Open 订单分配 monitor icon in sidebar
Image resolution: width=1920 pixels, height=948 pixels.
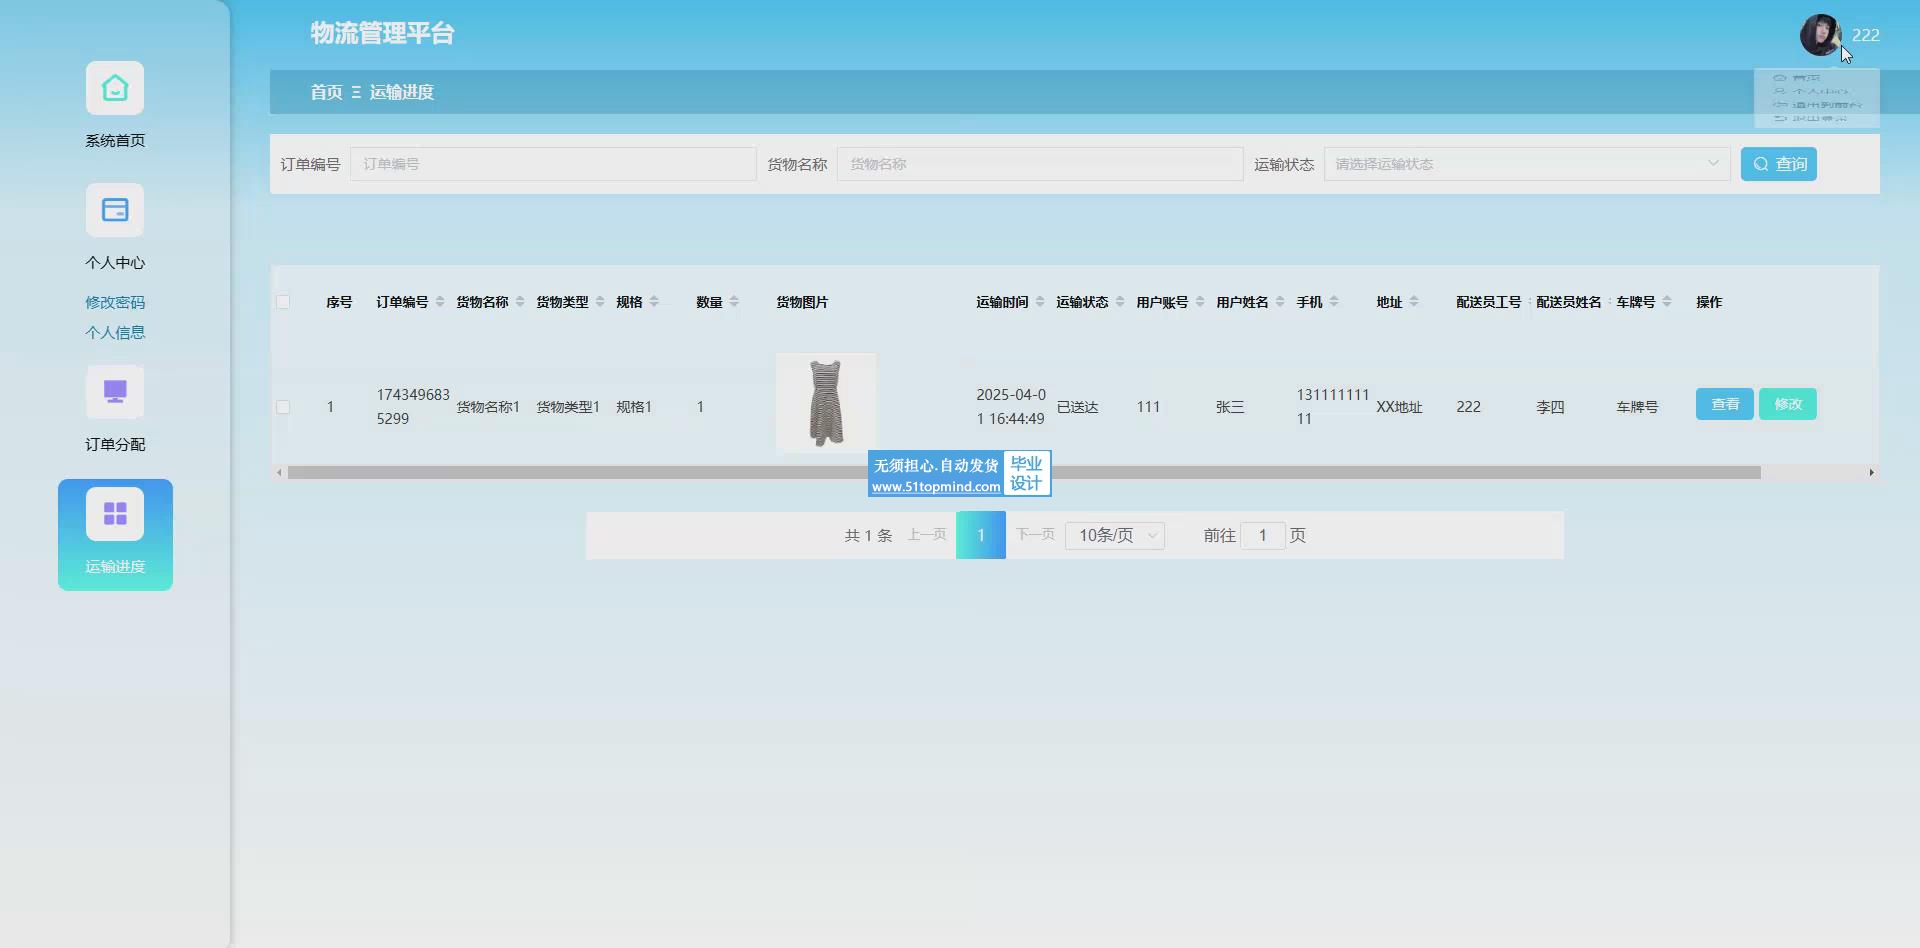click(x=115, y=393)
